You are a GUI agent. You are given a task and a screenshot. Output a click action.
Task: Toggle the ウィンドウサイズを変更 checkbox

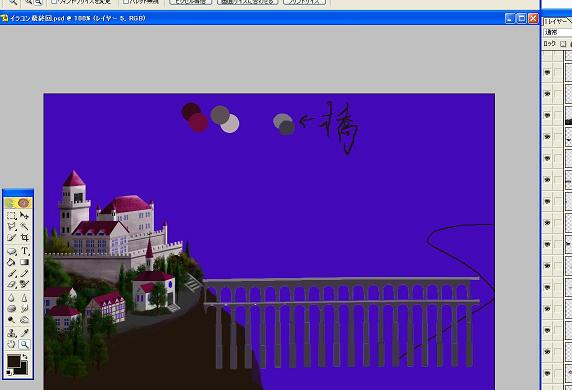(x=54, y=1)
